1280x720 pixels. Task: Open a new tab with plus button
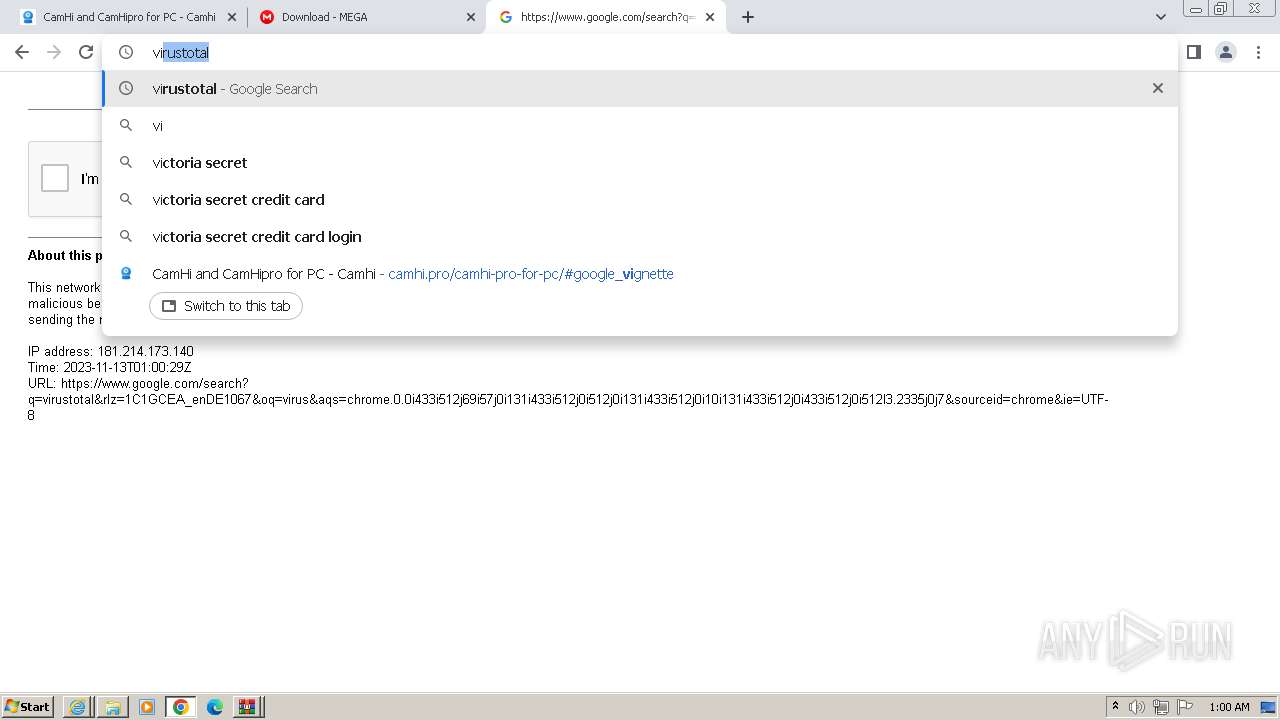pyautogui.click(x=748, y=17)
